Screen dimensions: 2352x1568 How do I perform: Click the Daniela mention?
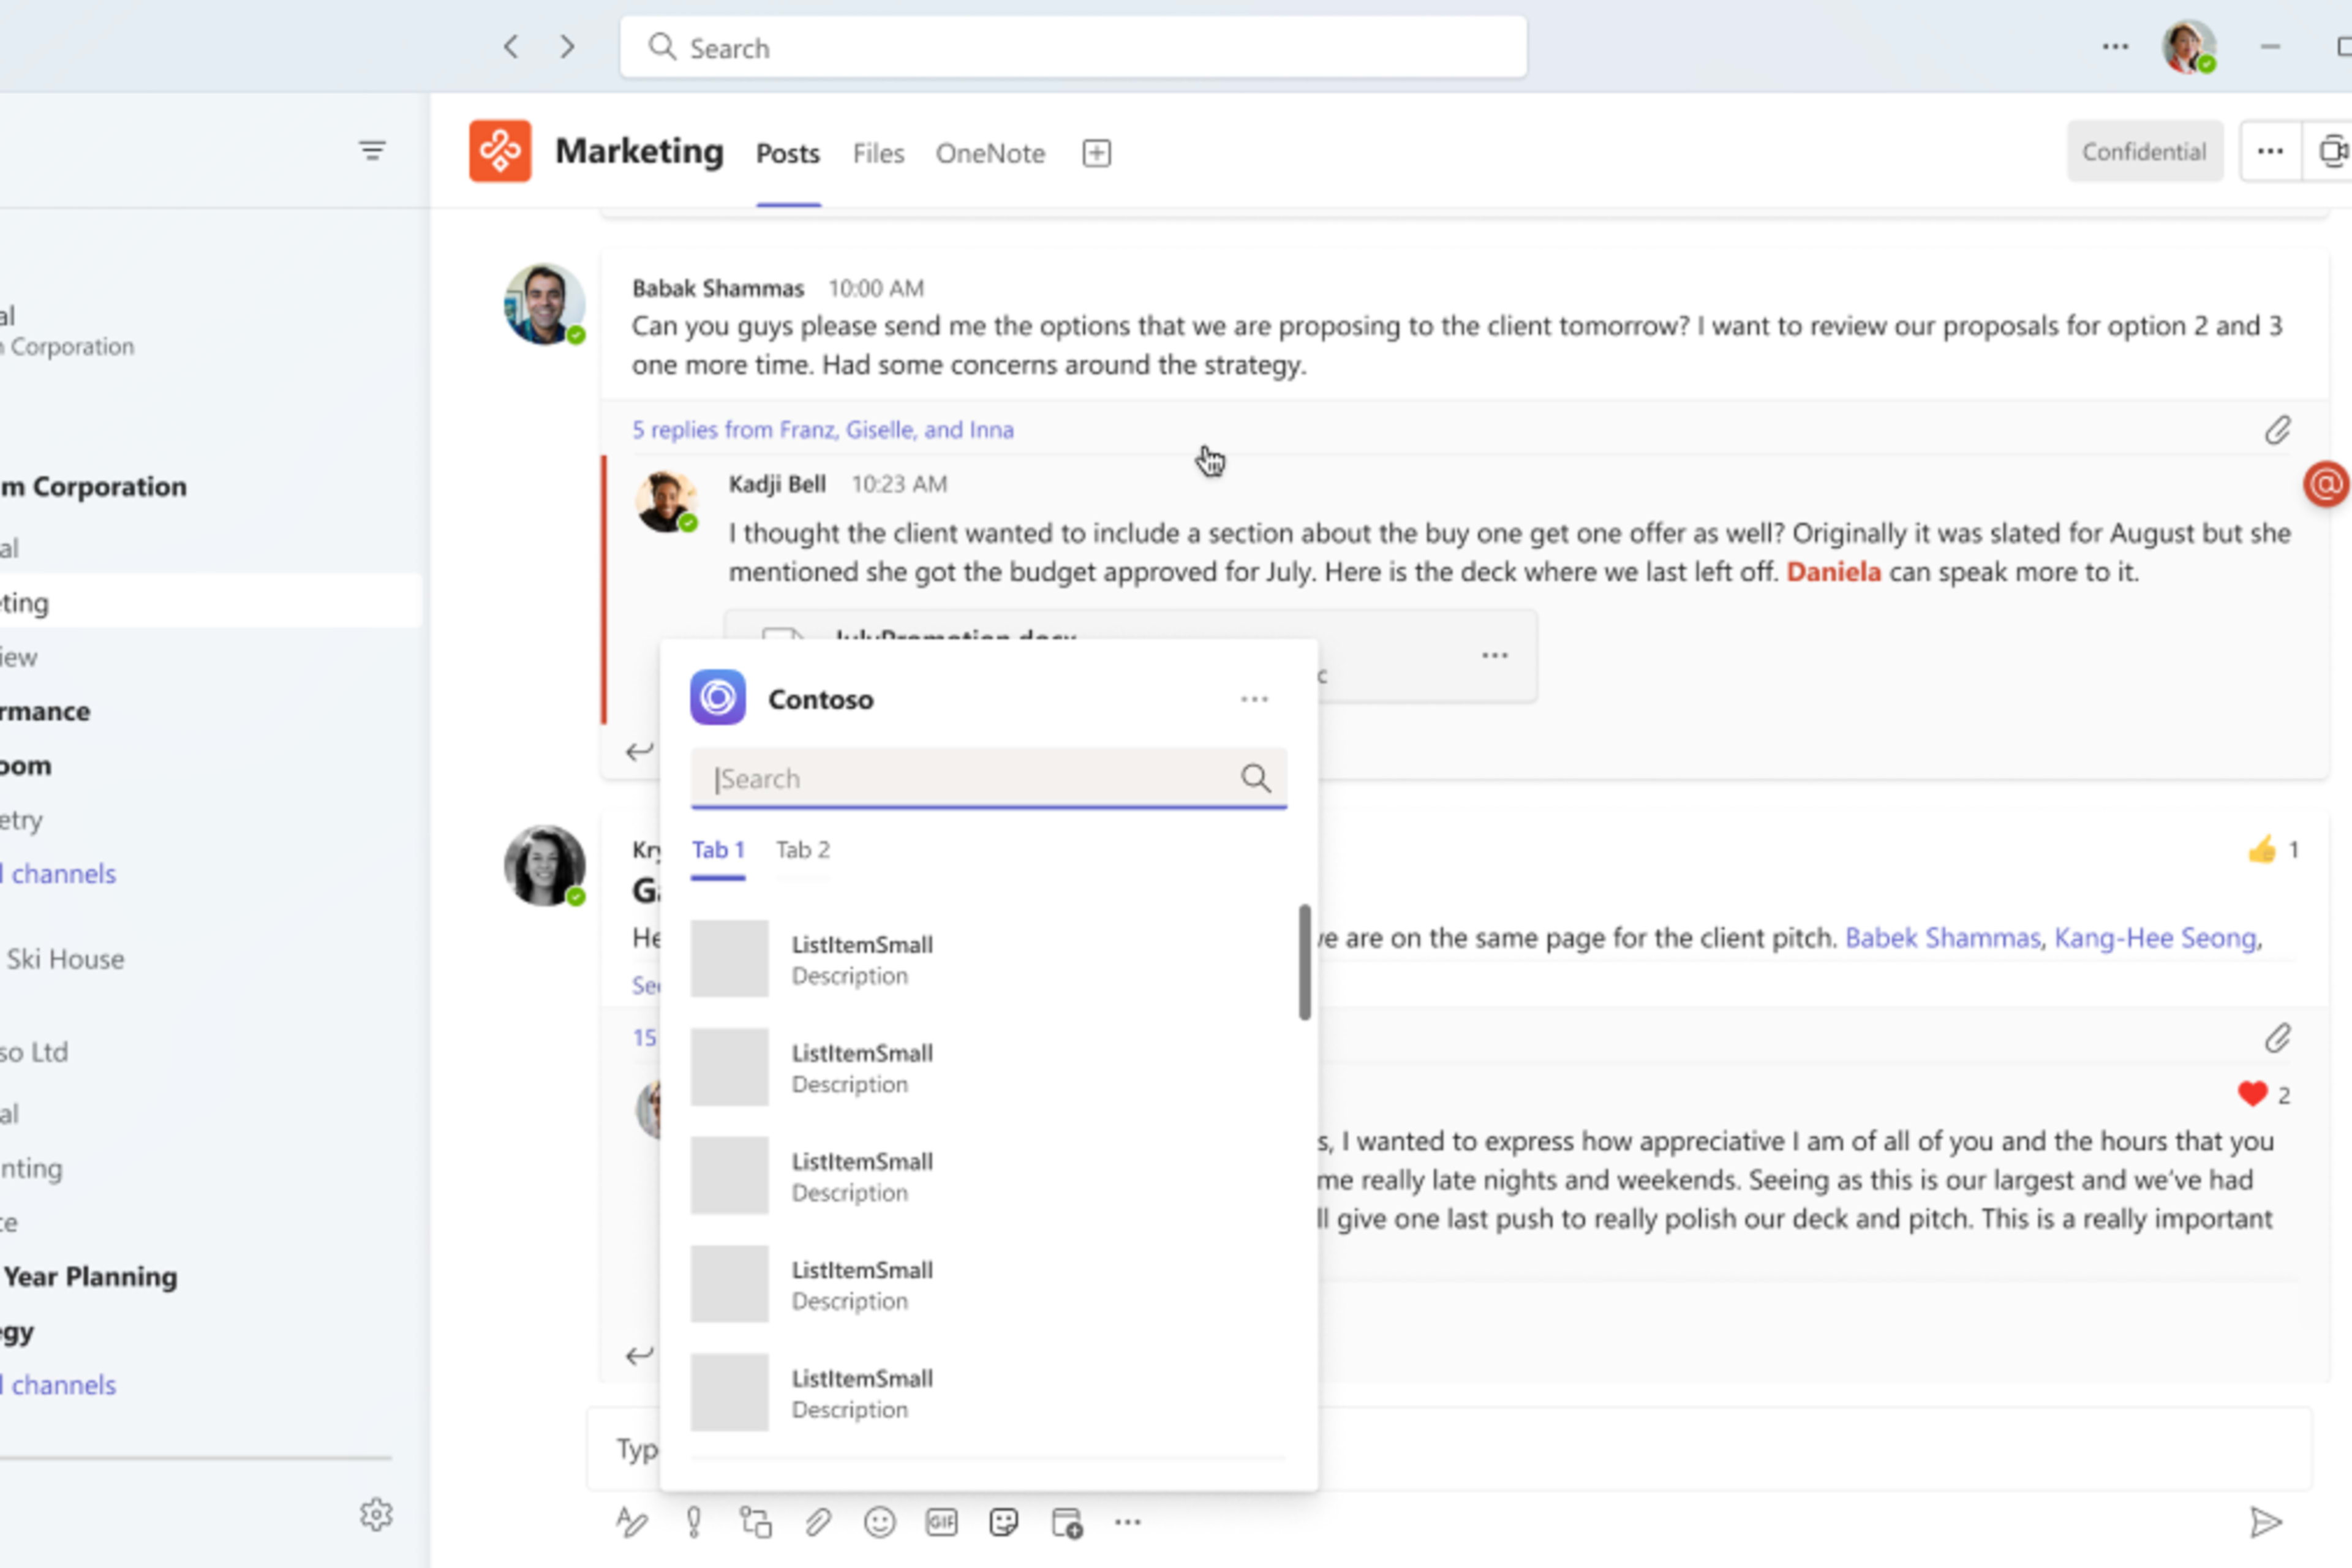point(1833,572)
